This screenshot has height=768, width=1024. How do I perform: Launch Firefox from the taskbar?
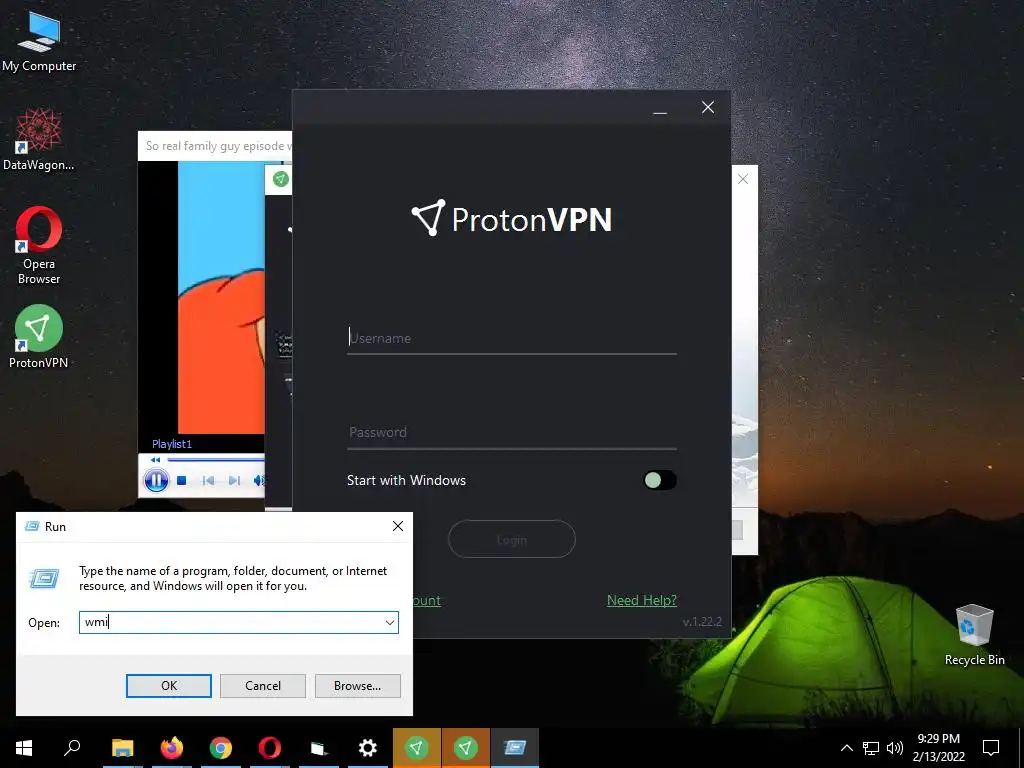click(172, 748)
